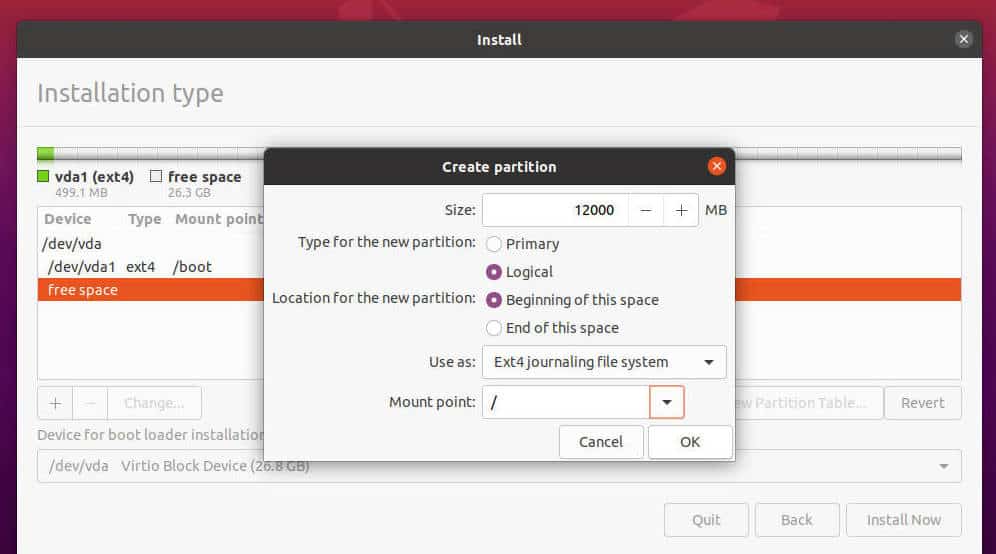
Task: Add a new partition with plus icon
Action: tap(55, 403)
